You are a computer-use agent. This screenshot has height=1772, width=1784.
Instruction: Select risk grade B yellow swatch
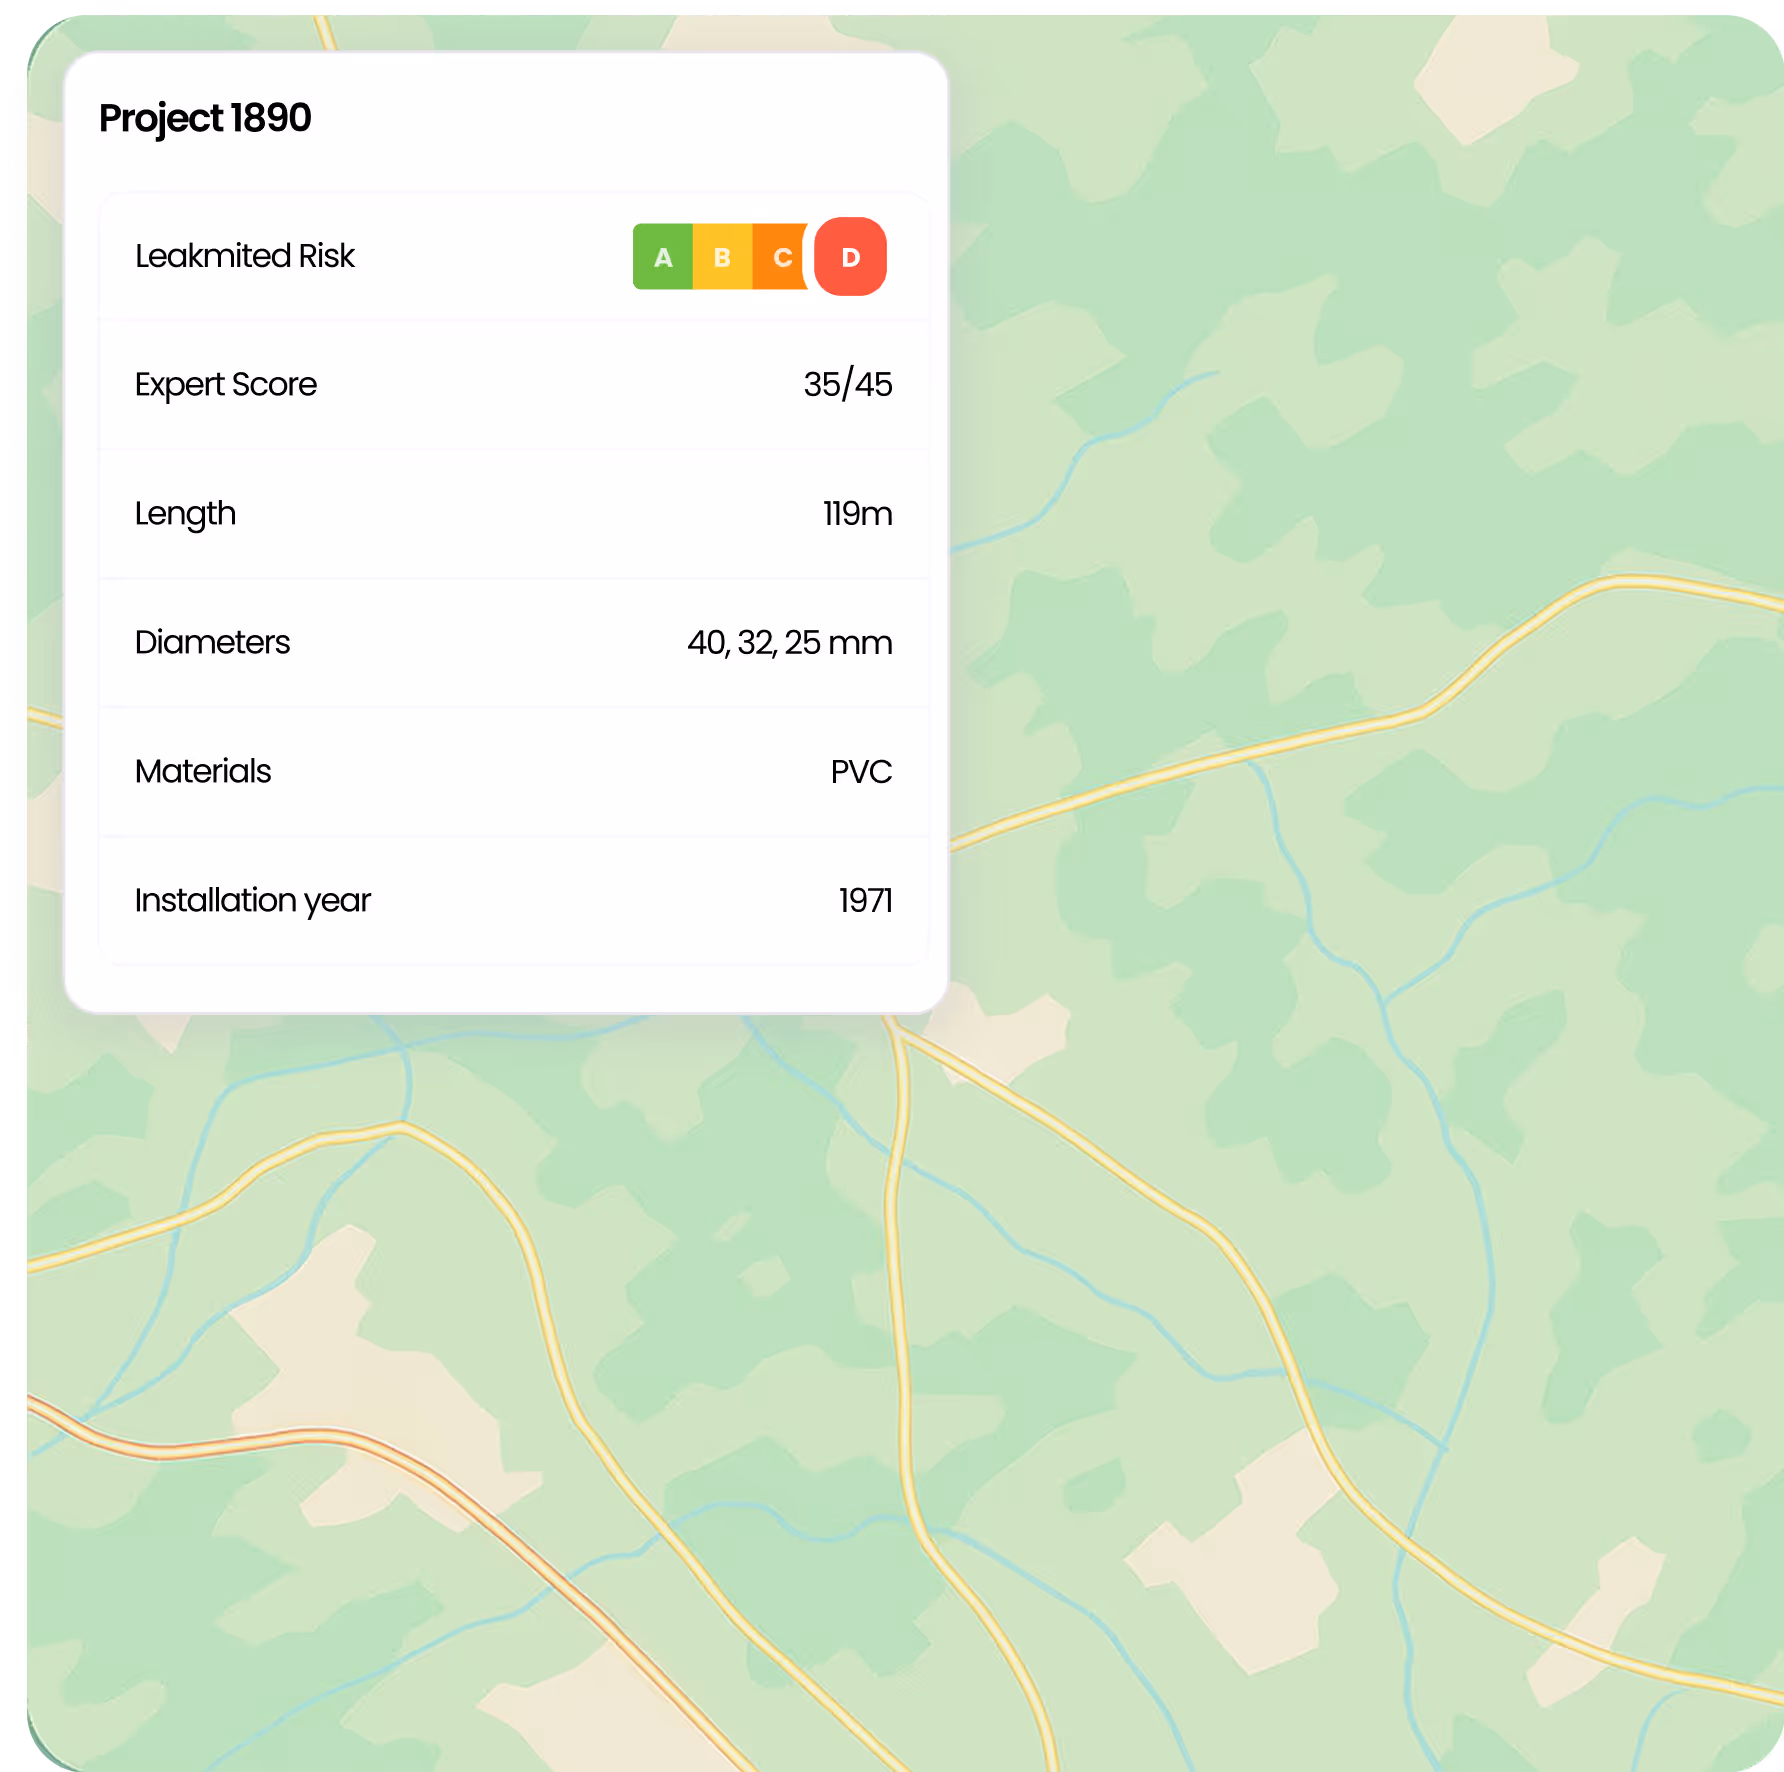click(x=722, y=257)
